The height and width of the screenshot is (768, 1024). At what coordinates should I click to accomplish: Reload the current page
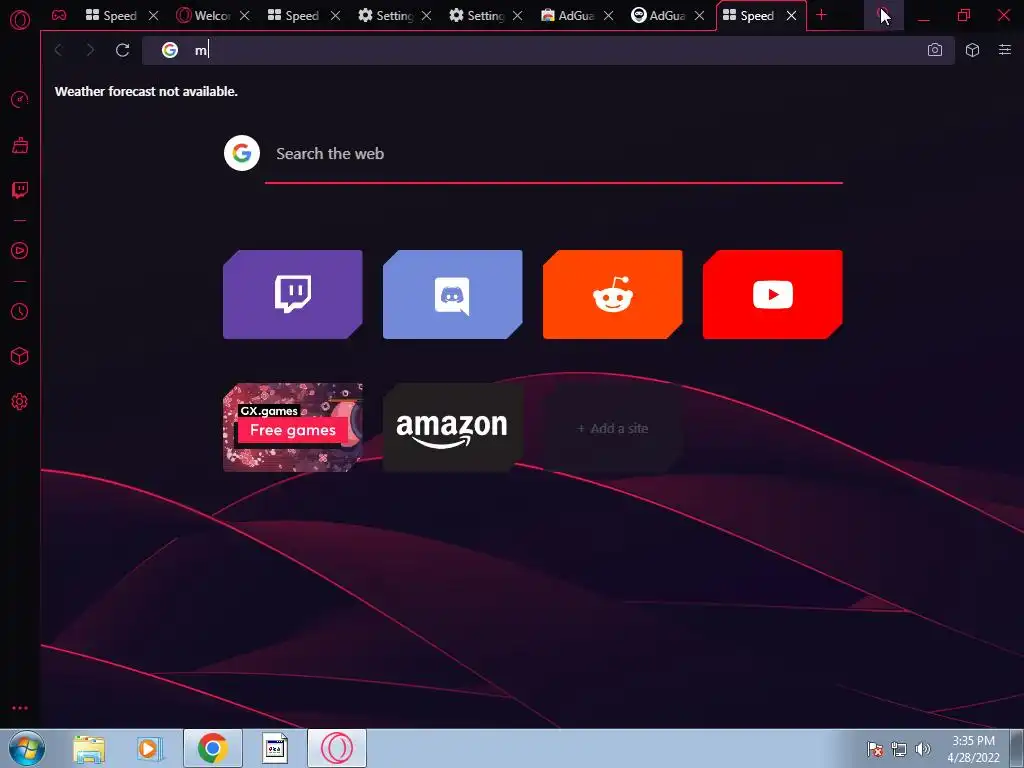click(122, 50)
